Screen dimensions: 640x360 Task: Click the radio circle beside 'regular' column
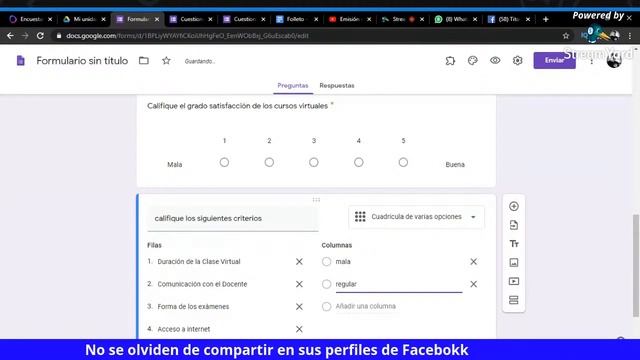click(326, 284)
